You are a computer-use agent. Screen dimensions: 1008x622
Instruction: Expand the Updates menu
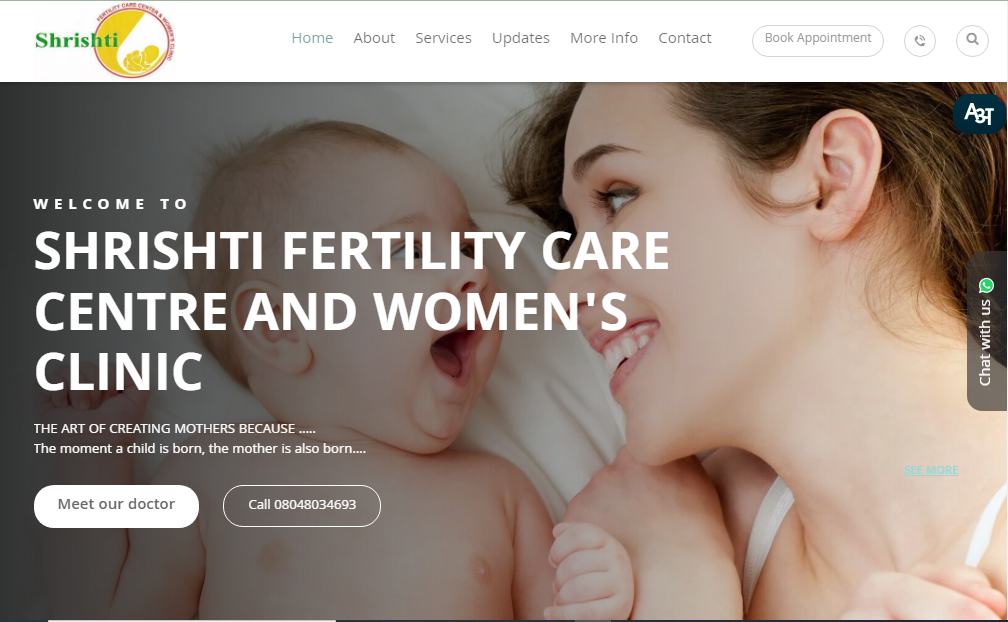coord(521,38)
